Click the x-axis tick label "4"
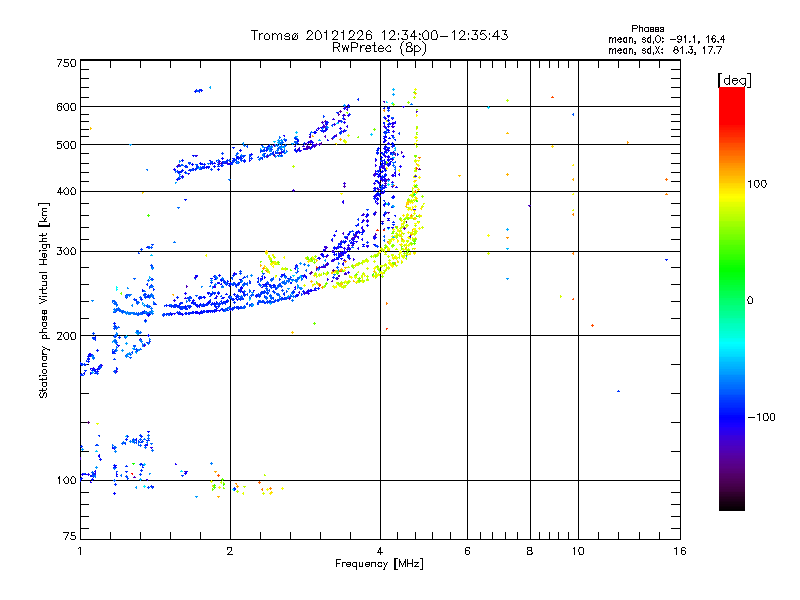This screenshot has height=600, width=800. (380, 551)
